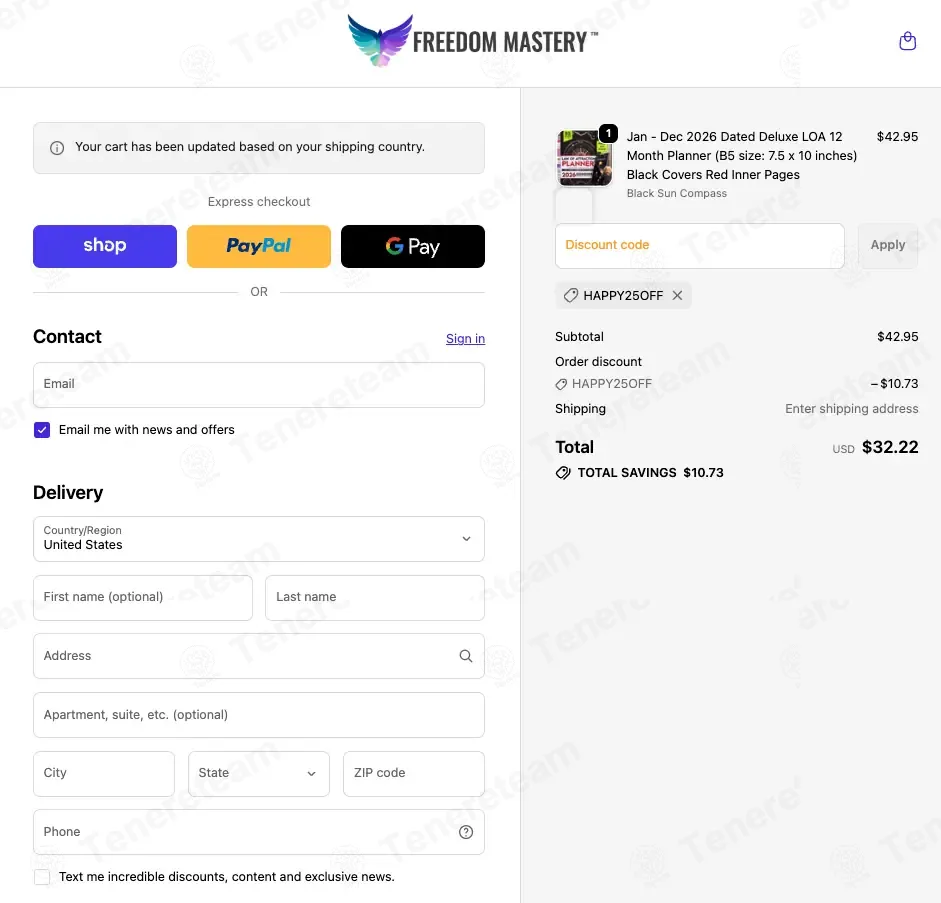Follow the Sign in link
941x903 pixels.
[x=465, y=339]
